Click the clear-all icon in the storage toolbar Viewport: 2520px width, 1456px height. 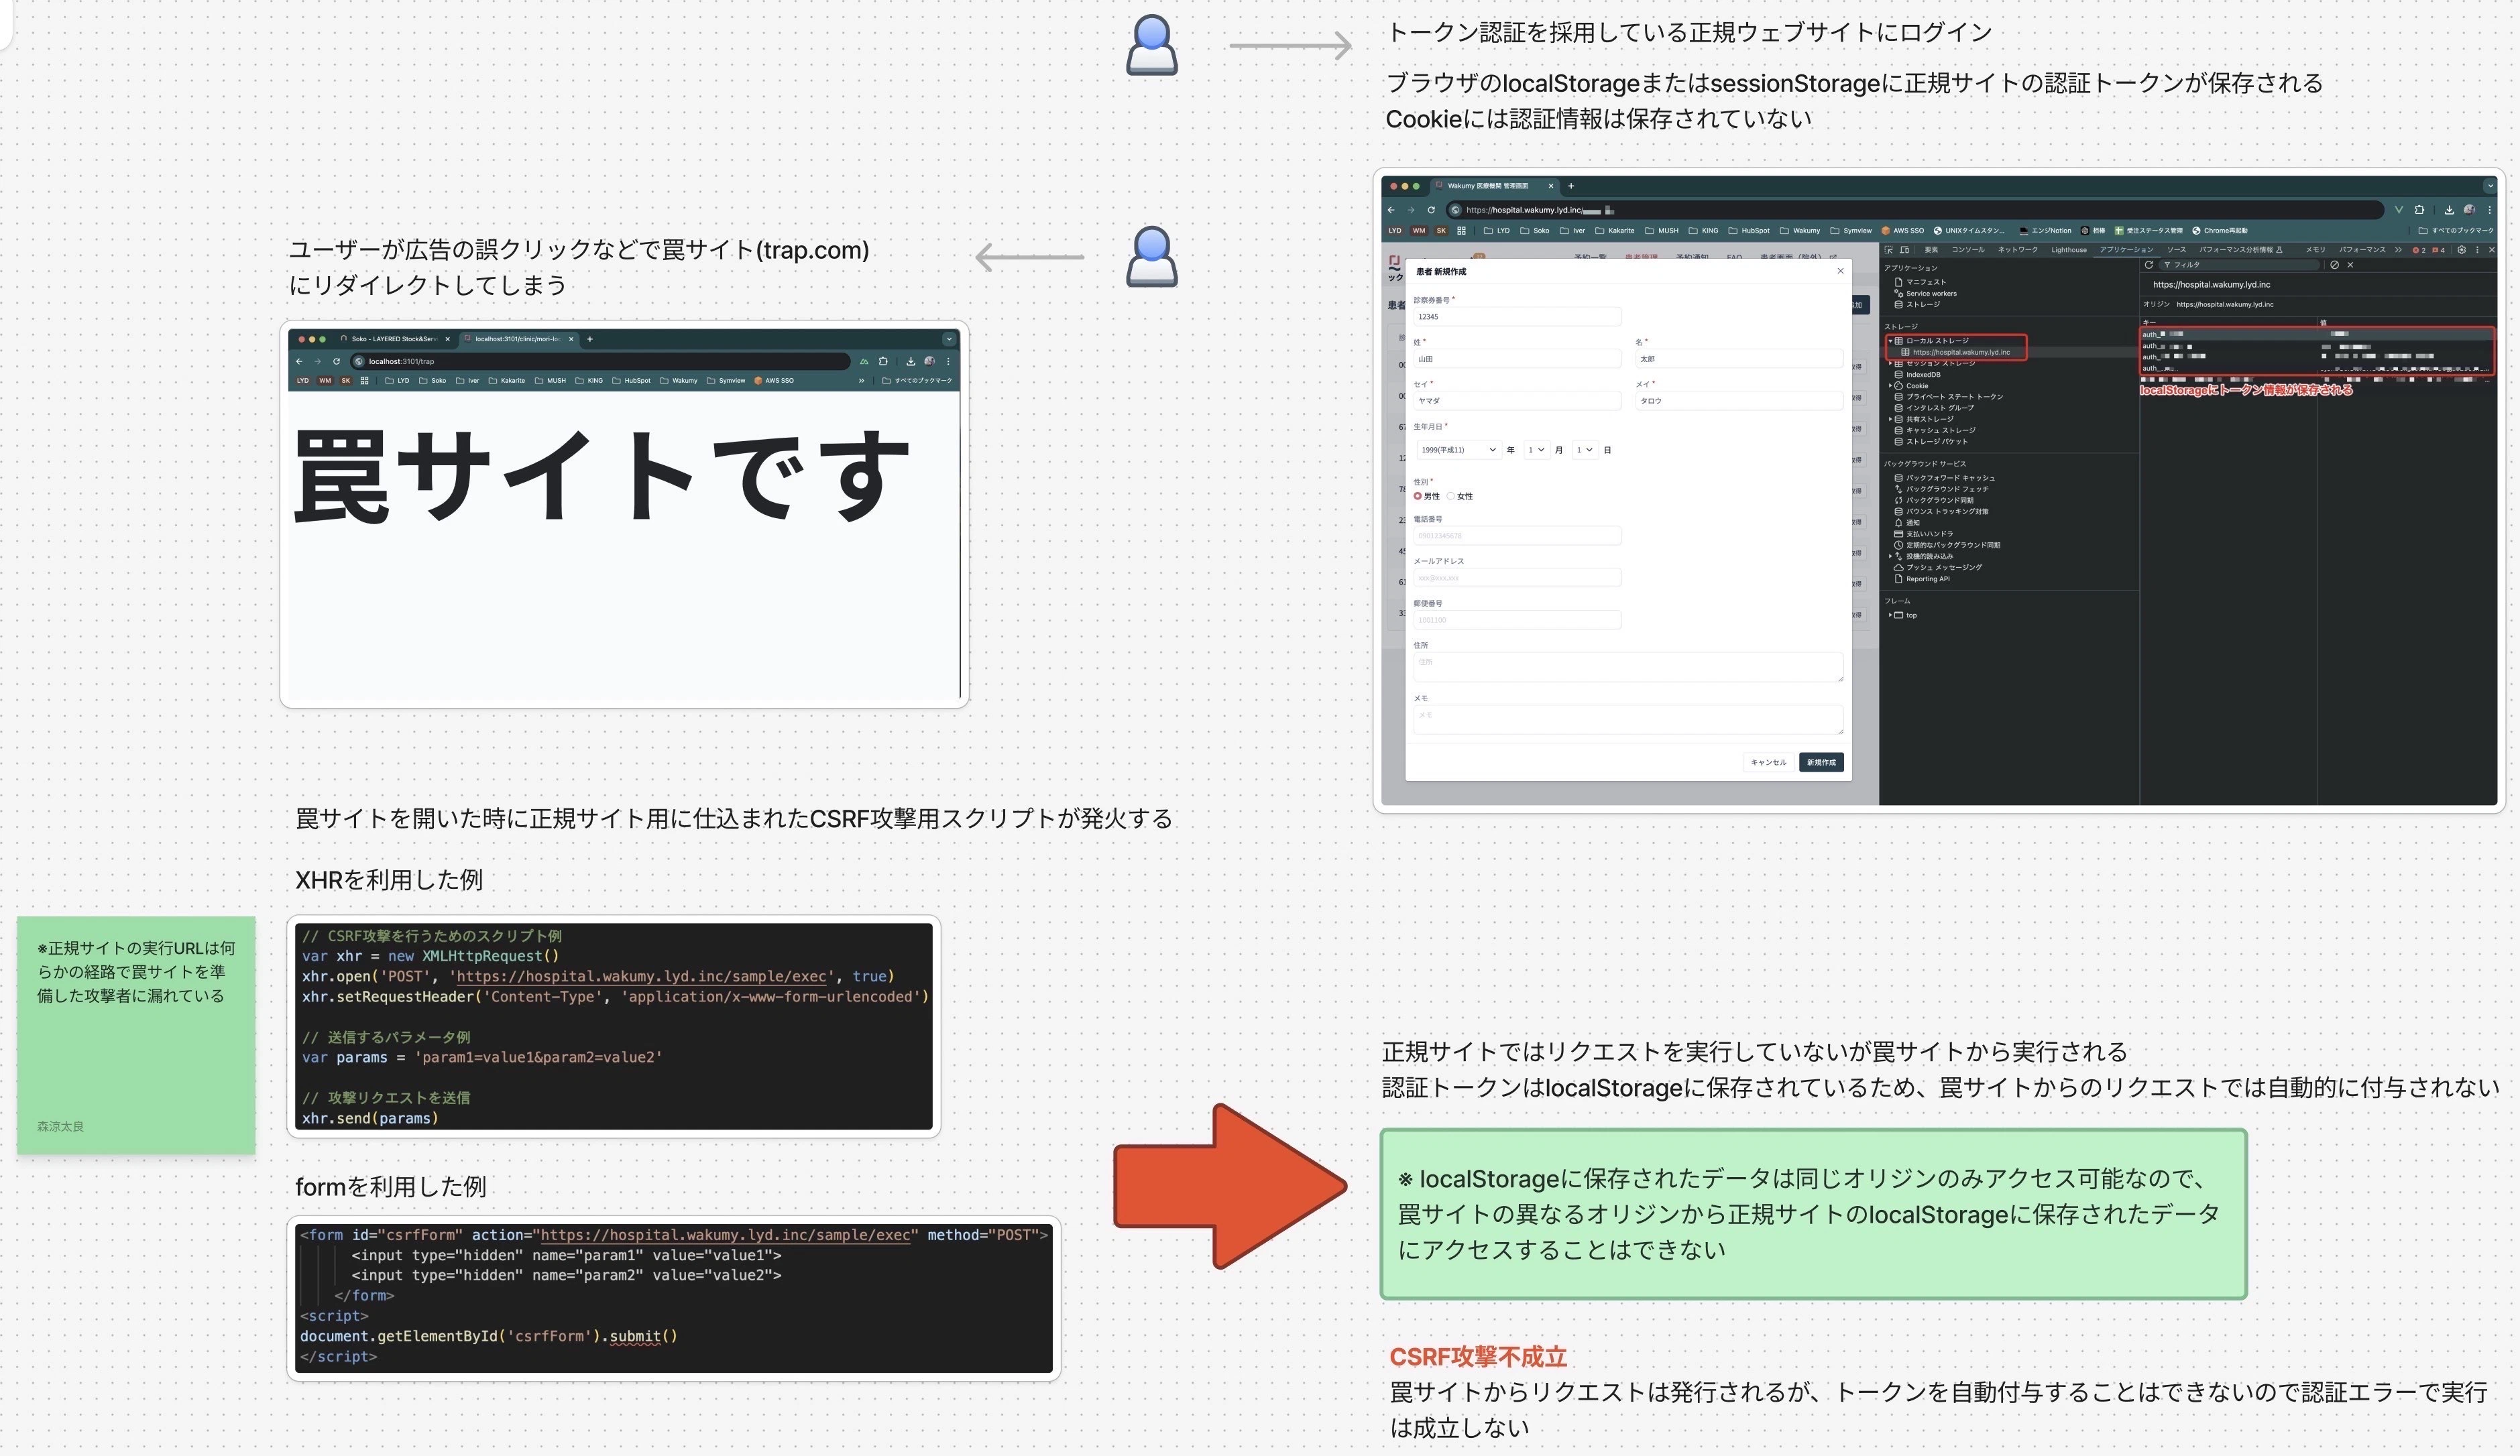(2334, 266)
